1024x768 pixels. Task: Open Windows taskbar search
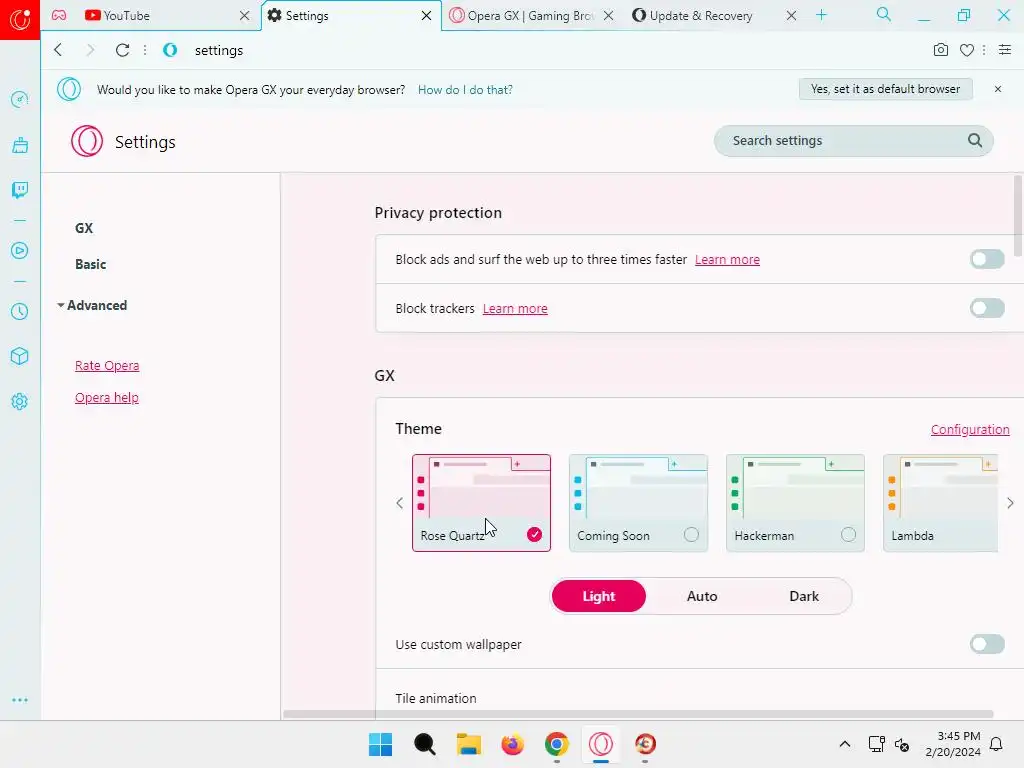[424, 744]
